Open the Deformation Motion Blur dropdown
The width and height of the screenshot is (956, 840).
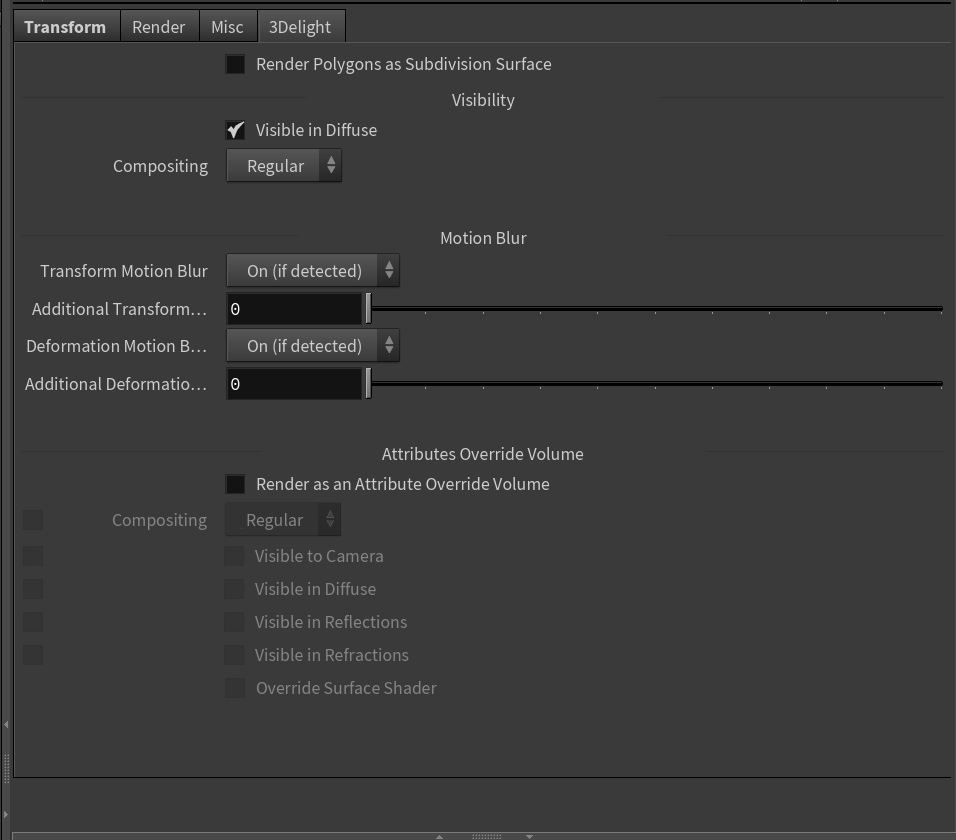[x=313, y=345]
